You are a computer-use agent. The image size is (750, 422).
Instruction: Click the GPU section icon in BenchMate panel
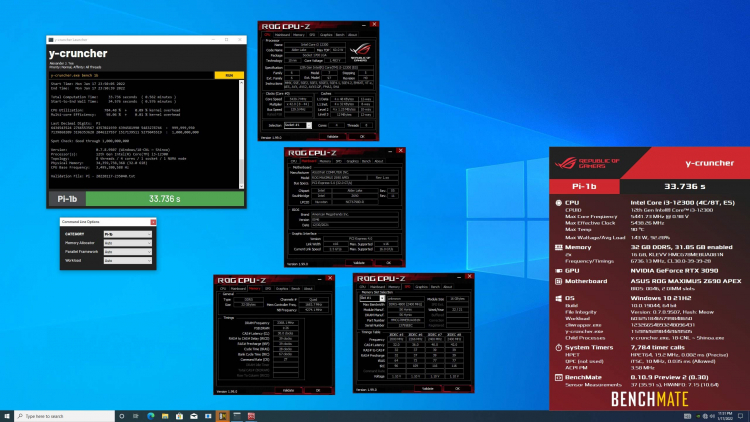click(x=557, y=270)
